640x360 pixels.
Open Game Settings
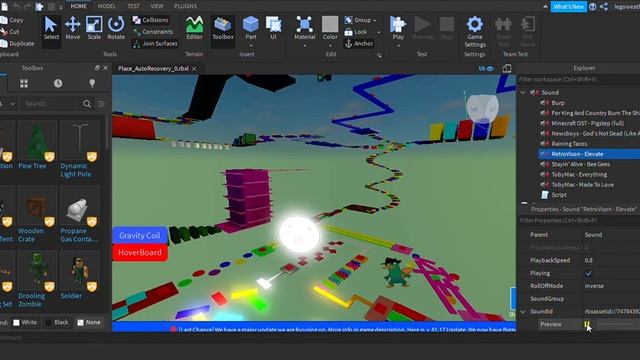(475, 32)
